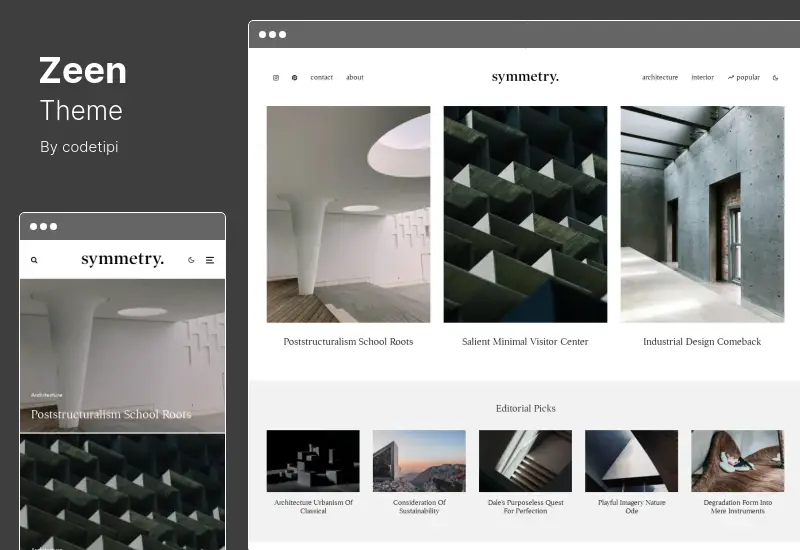Click the geometric facade image in mobile preview
The width and height of the screenshot is (800, 550).
pos(122,492)
